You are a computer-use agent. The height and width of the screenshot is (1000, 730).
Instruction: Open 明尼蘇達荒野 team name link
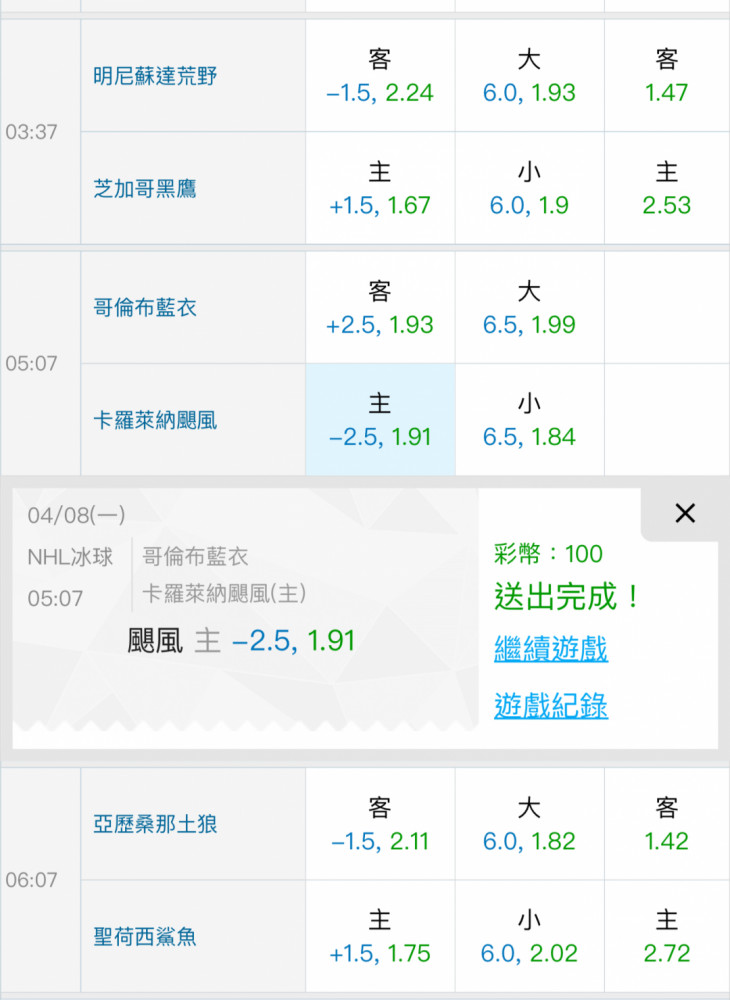[x=154, y=76]
